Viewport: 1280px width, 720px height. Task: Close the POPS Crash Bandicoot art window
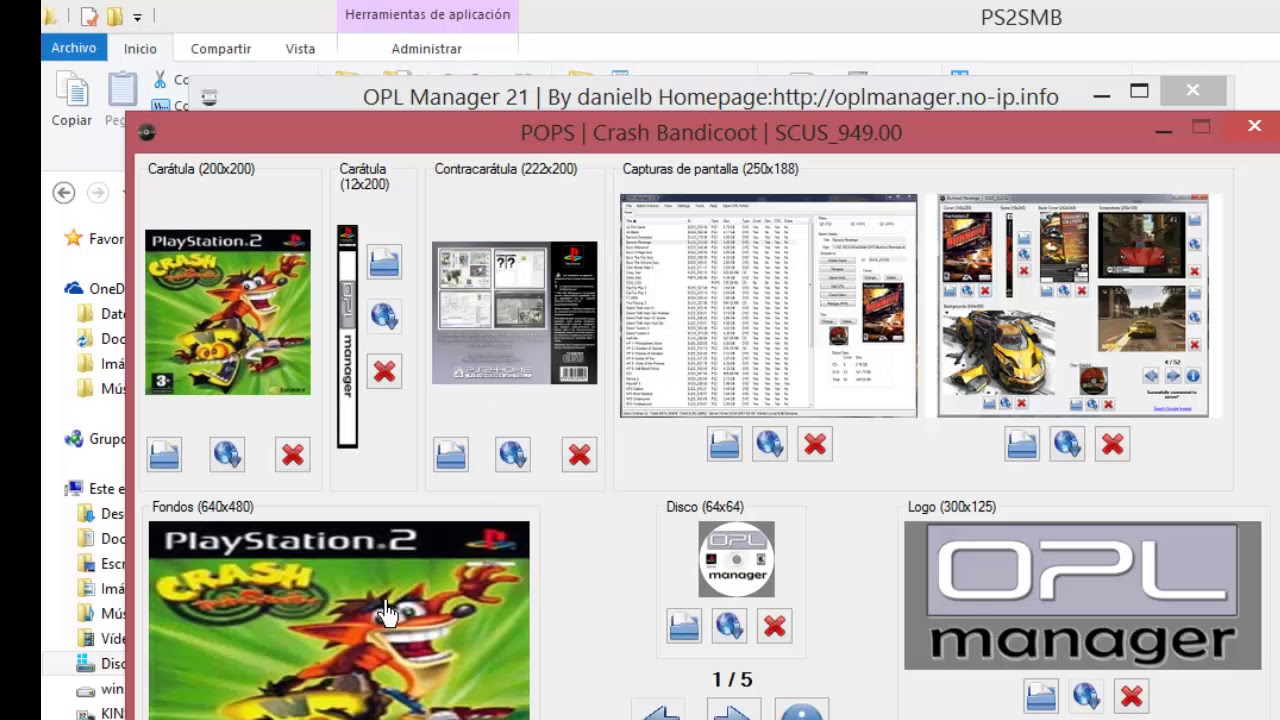[1254, 126]
